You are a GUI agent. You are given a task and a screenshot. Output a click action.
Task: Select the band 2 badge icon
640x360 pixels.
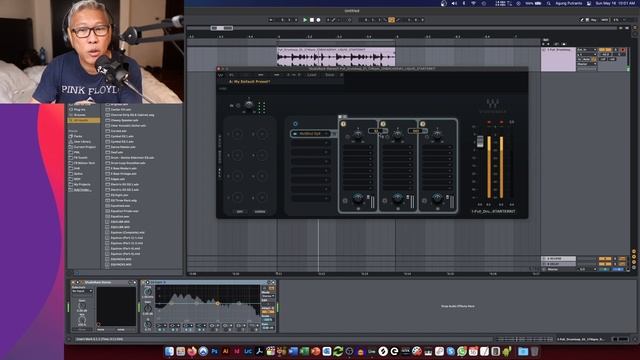point(383,124)
